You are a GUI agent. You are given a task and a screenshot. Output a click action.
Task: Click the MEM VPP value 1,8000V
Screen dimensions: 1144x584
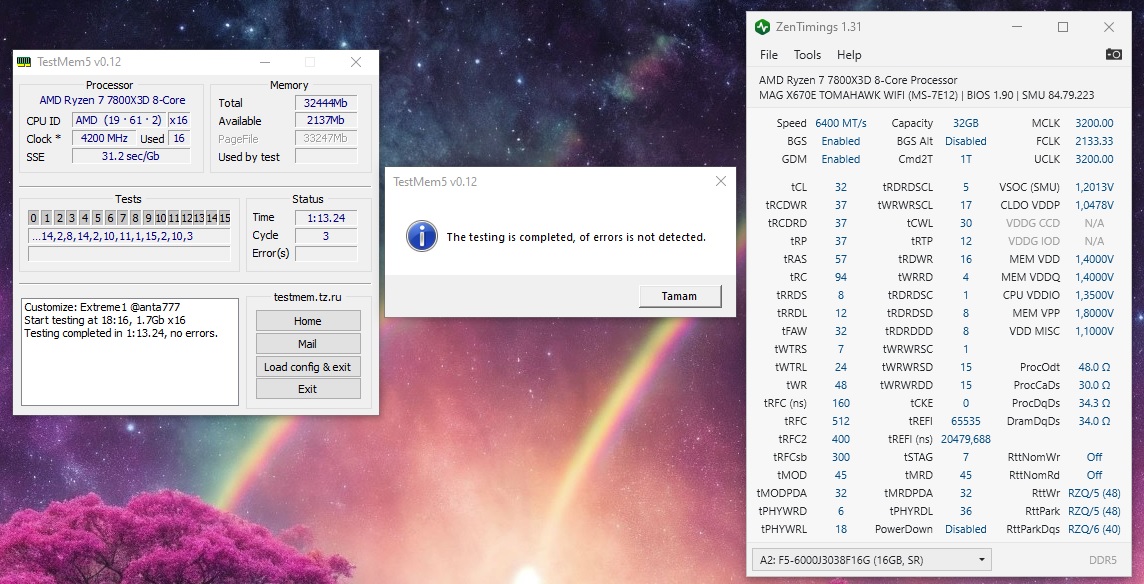1094,313
